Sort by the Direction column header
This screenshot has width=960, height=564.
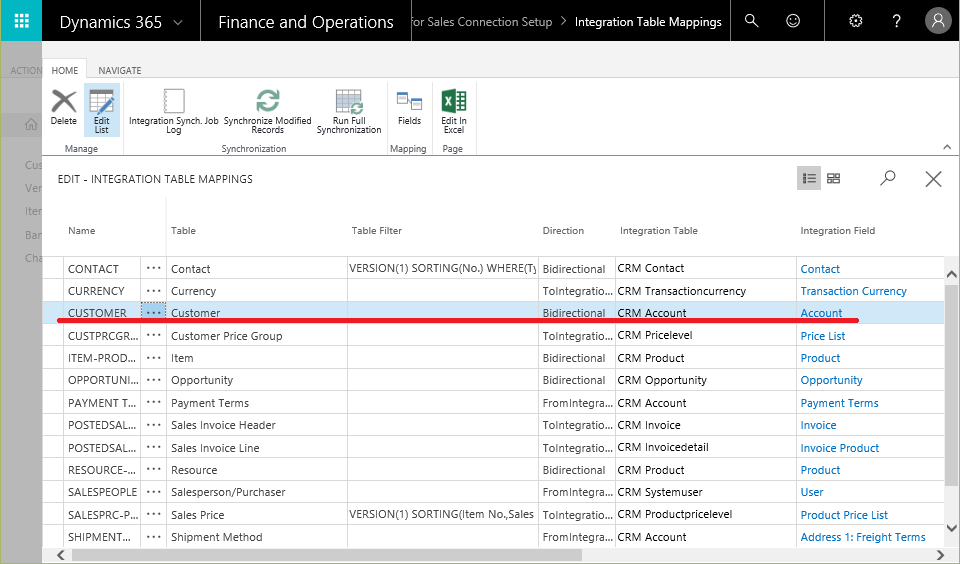click(x=563, y=231)
